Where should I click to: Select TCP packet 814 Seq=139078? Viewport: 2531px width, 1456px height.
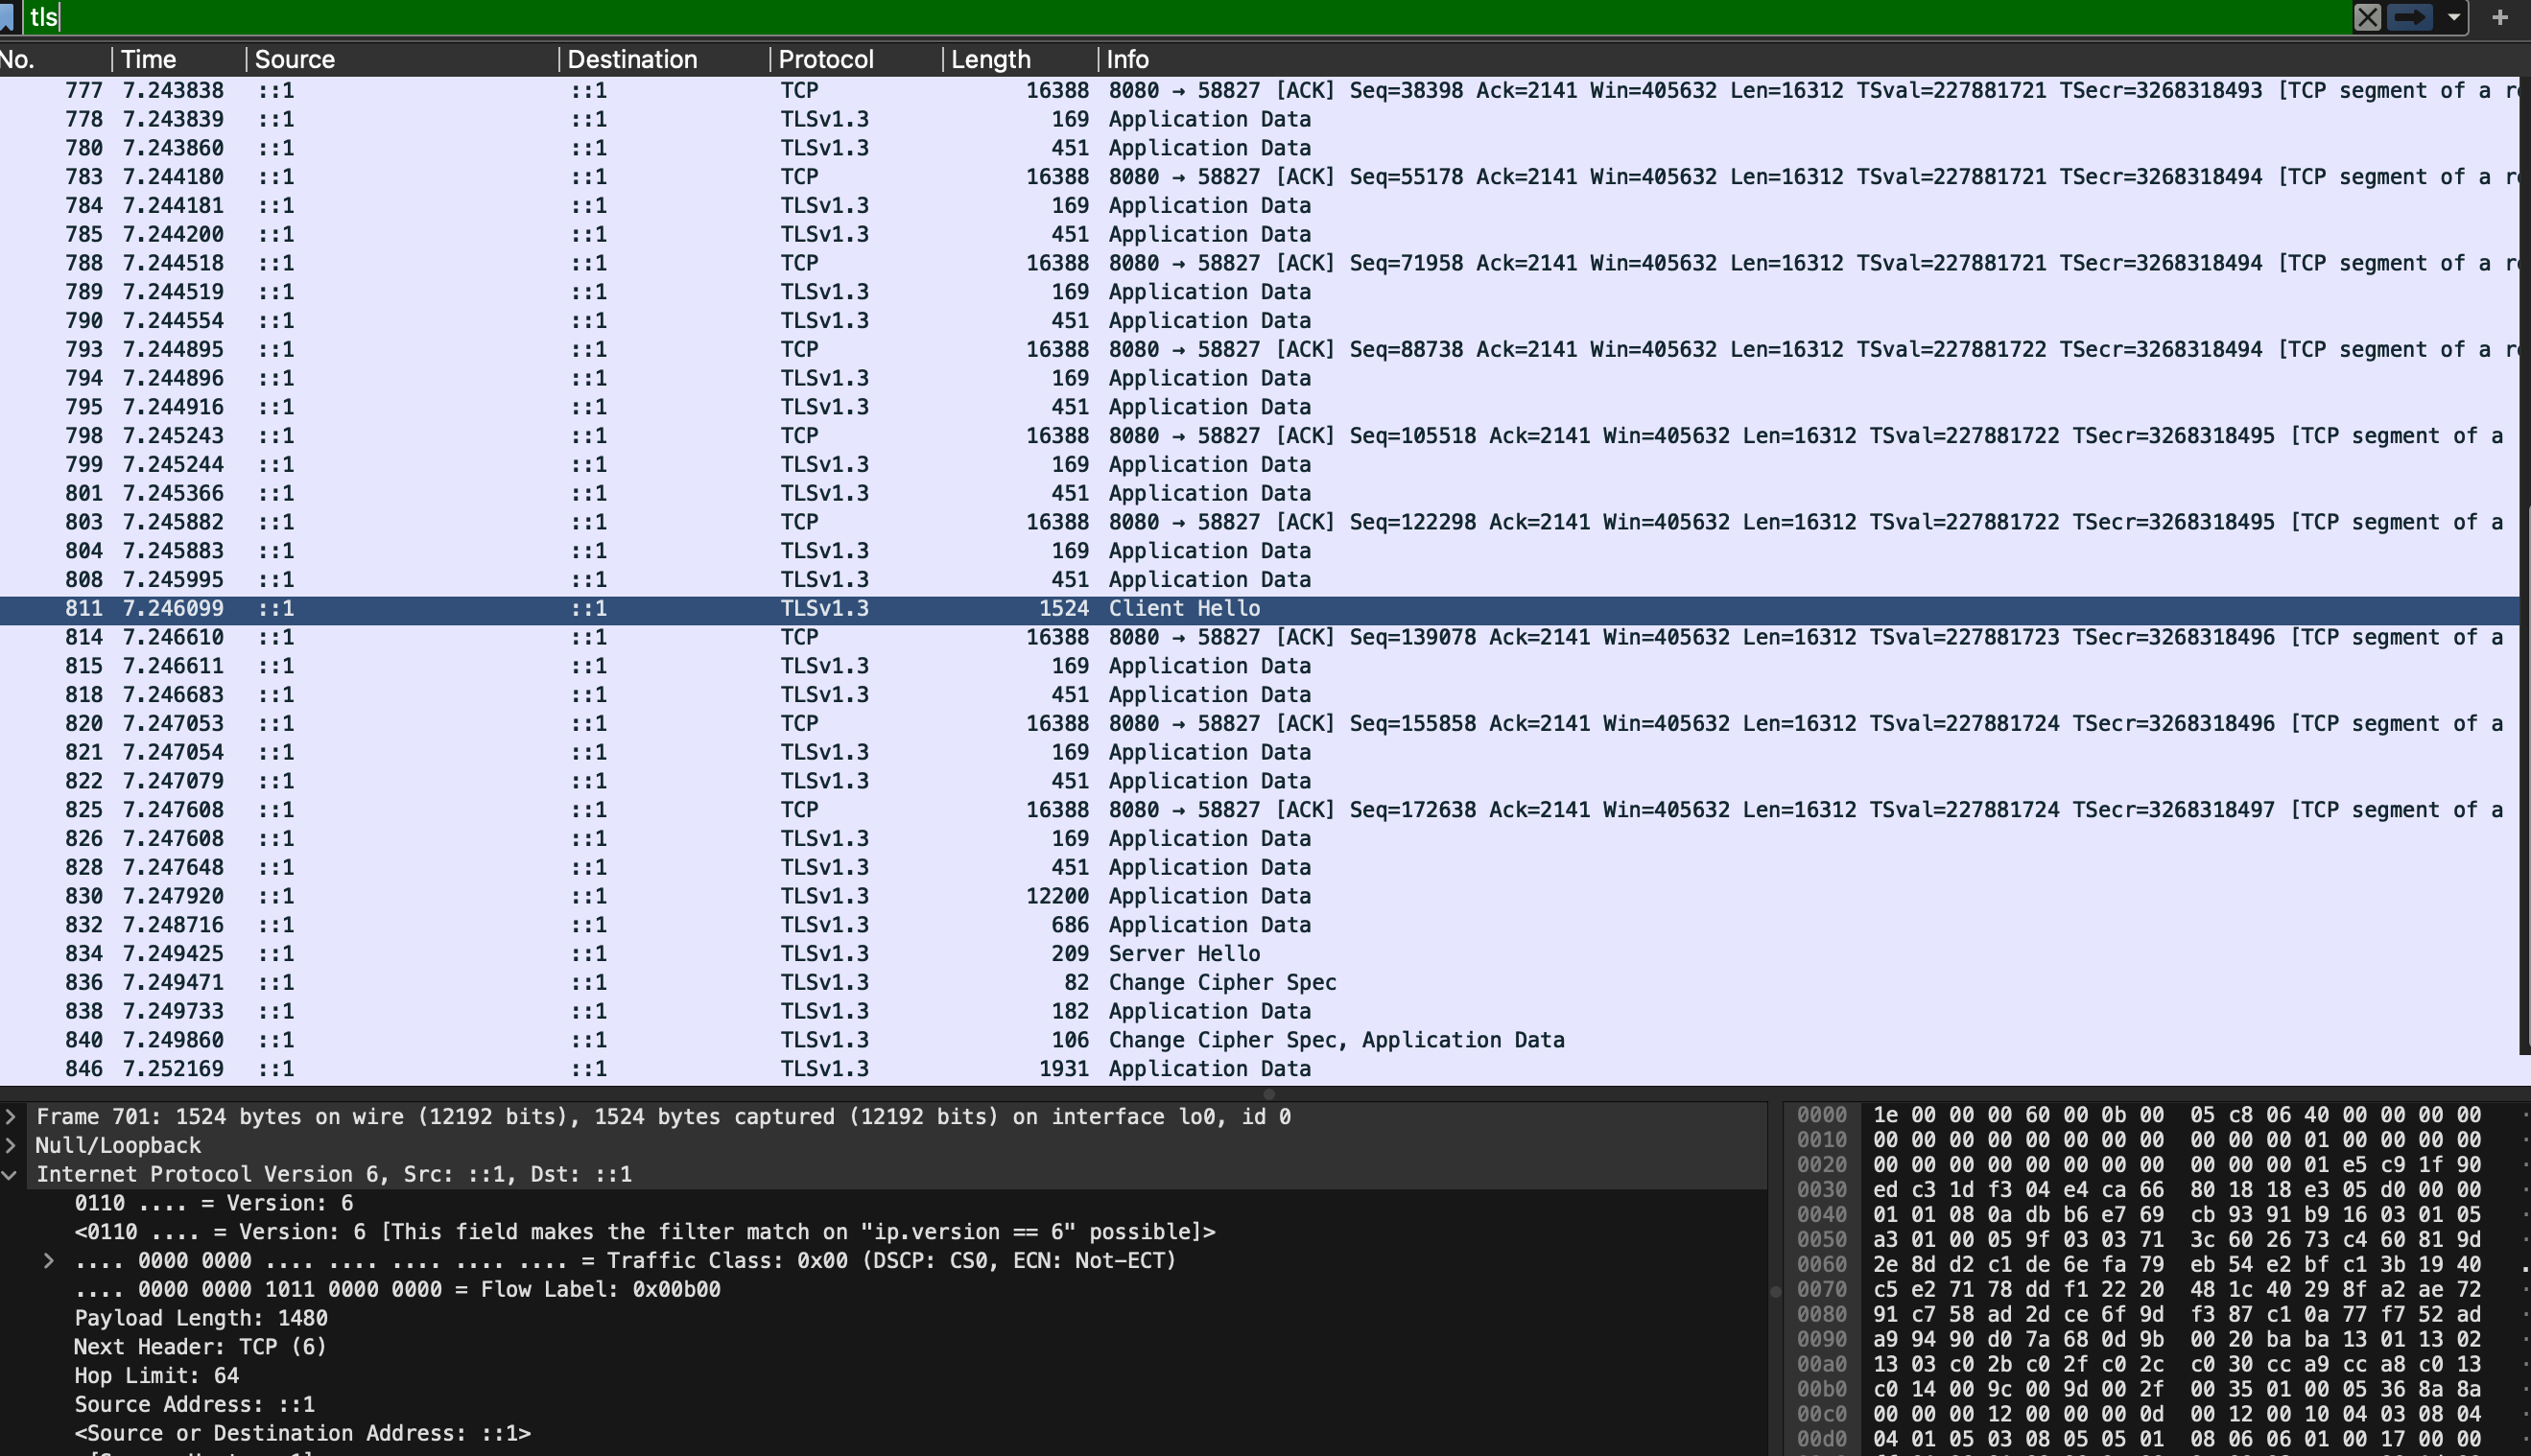click(x=1260, y=637)
